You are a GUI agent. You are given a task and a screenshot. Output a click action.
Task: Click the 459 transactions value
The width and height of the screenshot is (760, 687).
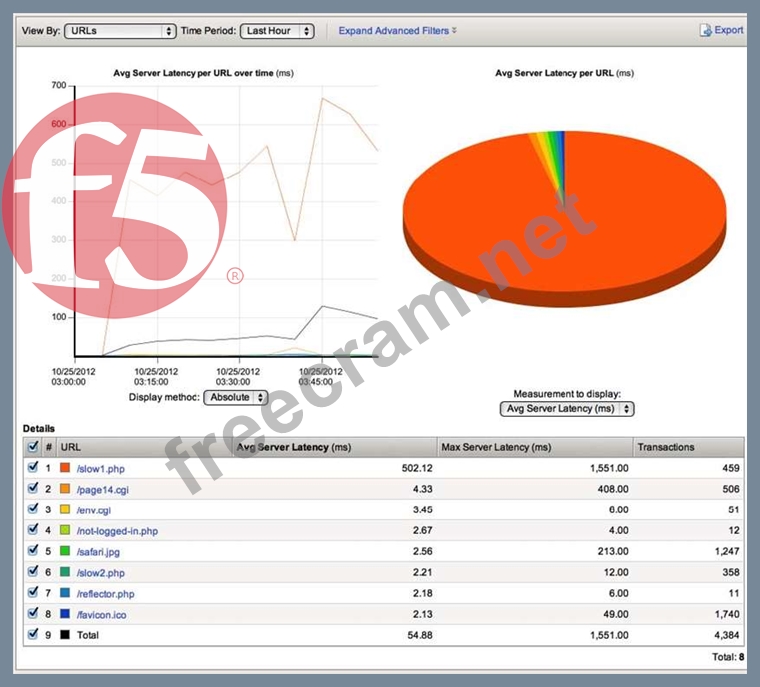731,468
